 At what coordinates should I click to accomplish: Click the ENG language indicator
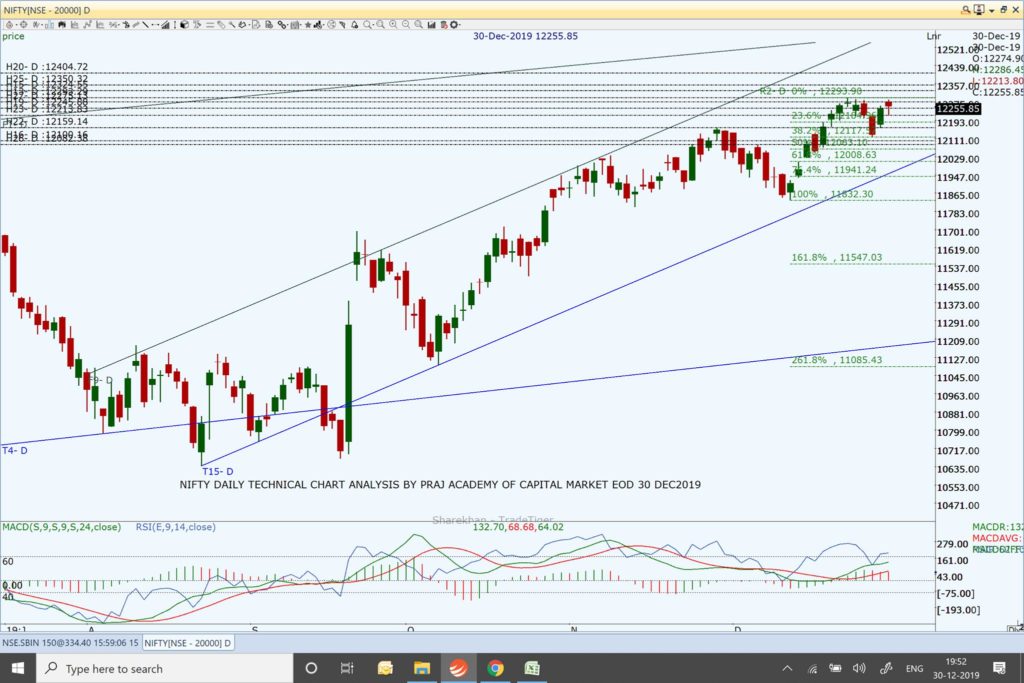[914, 668]
